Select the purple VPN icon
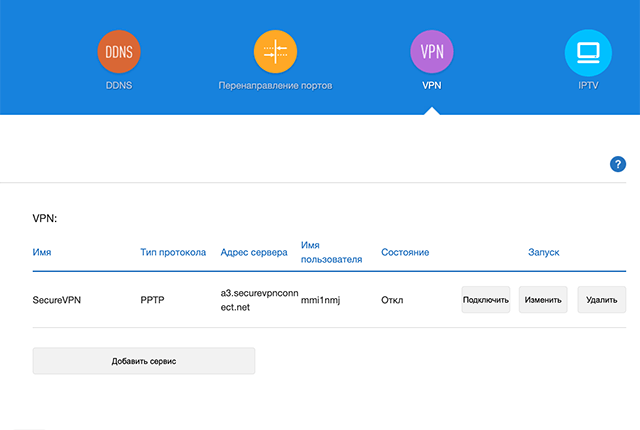 (432, 51)
